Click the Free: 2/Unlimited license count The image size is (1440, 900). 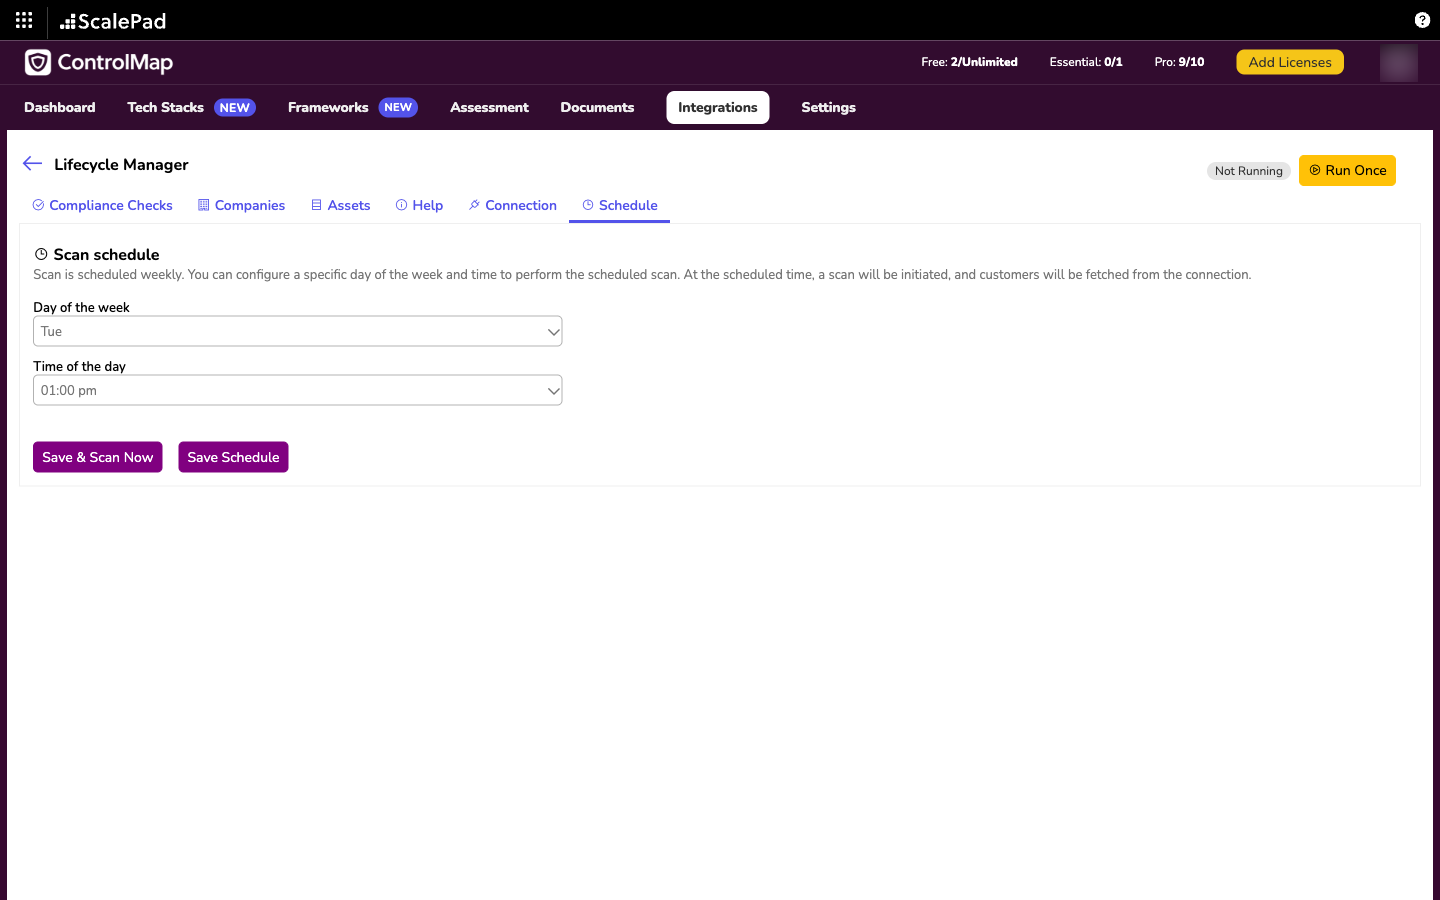coord(969,62)
